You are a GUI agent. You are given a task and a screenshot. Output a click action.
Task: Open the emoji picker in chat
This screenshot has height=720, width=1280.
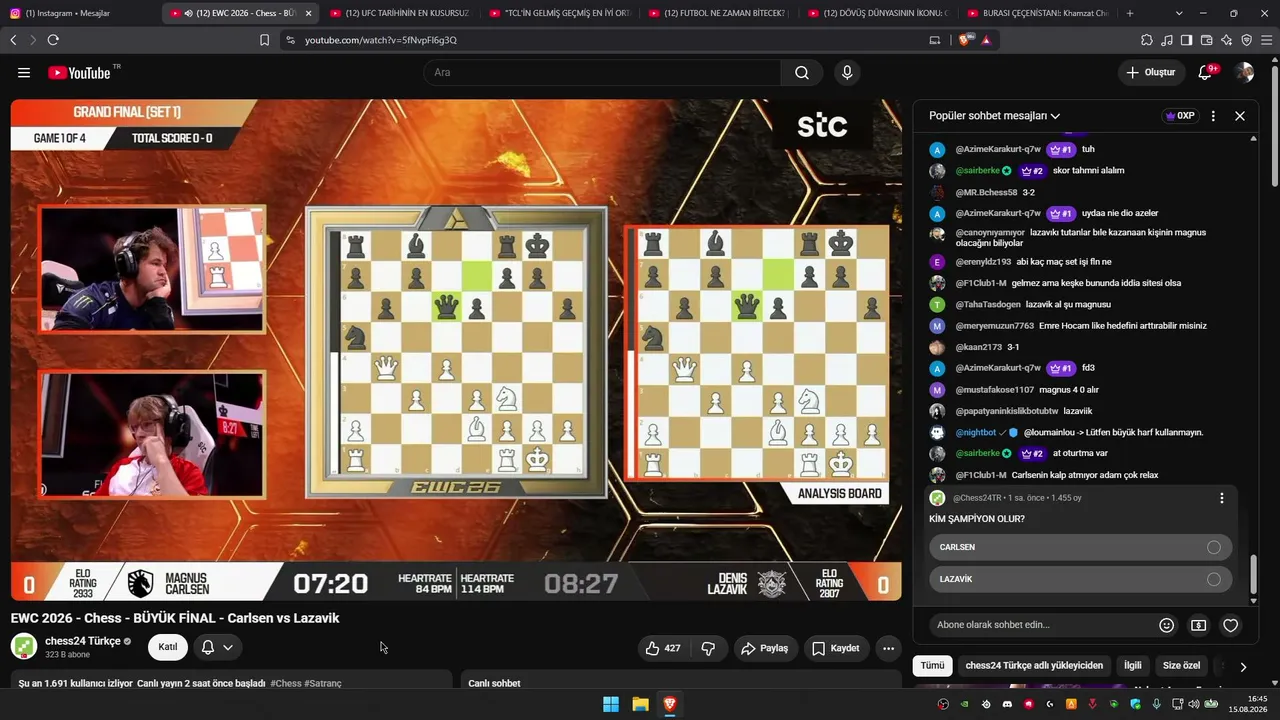(x=1166, y=625)
